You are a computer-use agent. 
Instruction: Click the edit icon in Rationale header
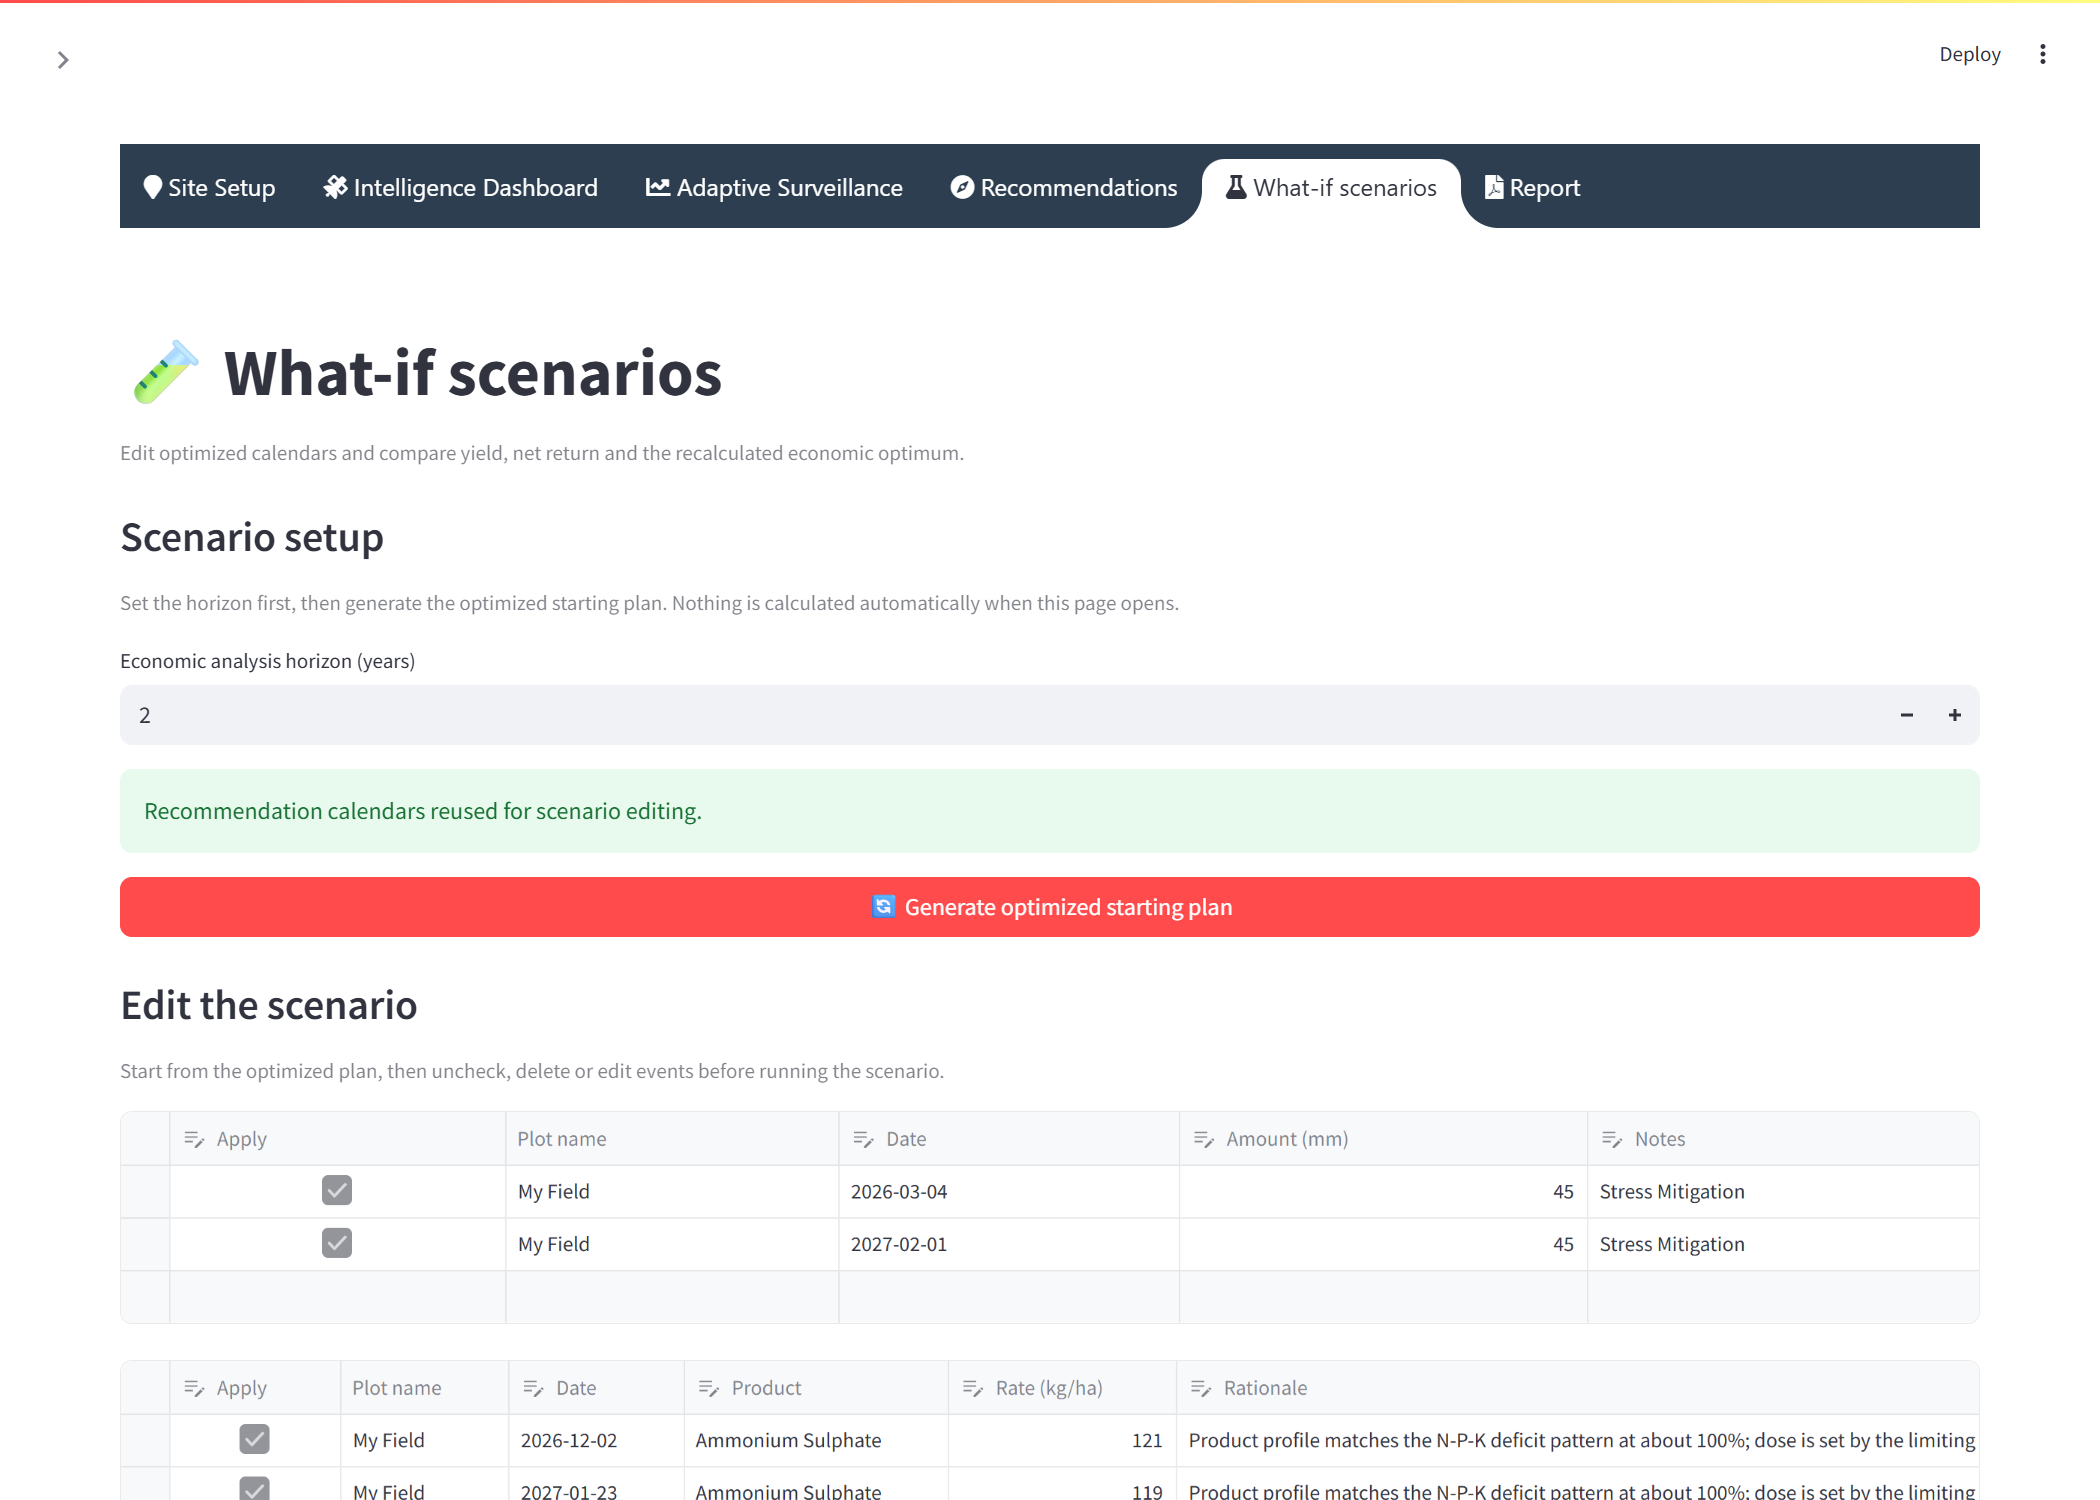(1201, 1388)
